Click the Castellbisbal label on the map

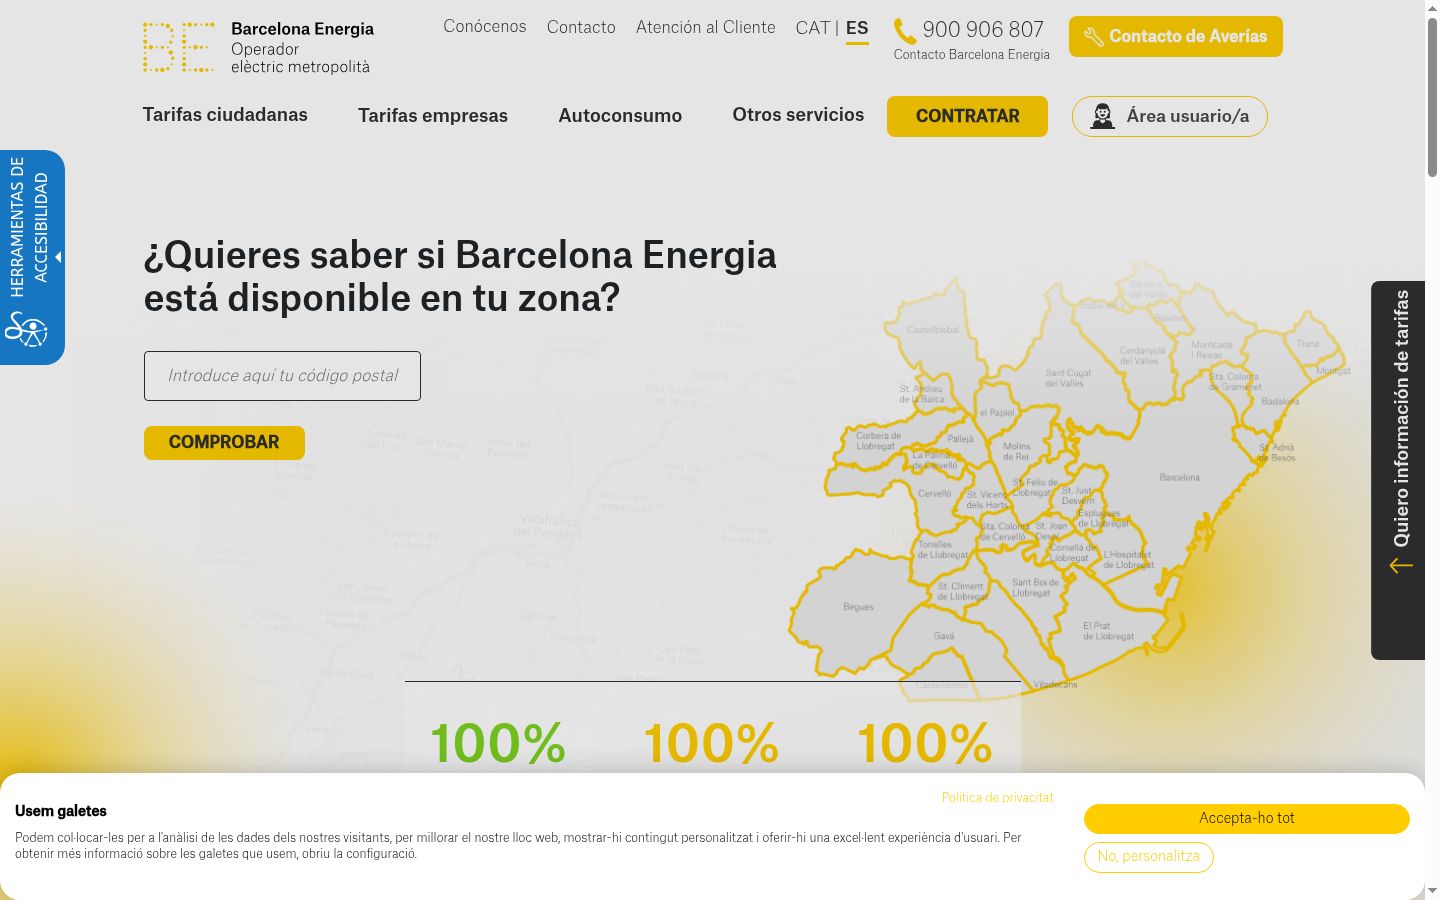(x=933, y=330)
